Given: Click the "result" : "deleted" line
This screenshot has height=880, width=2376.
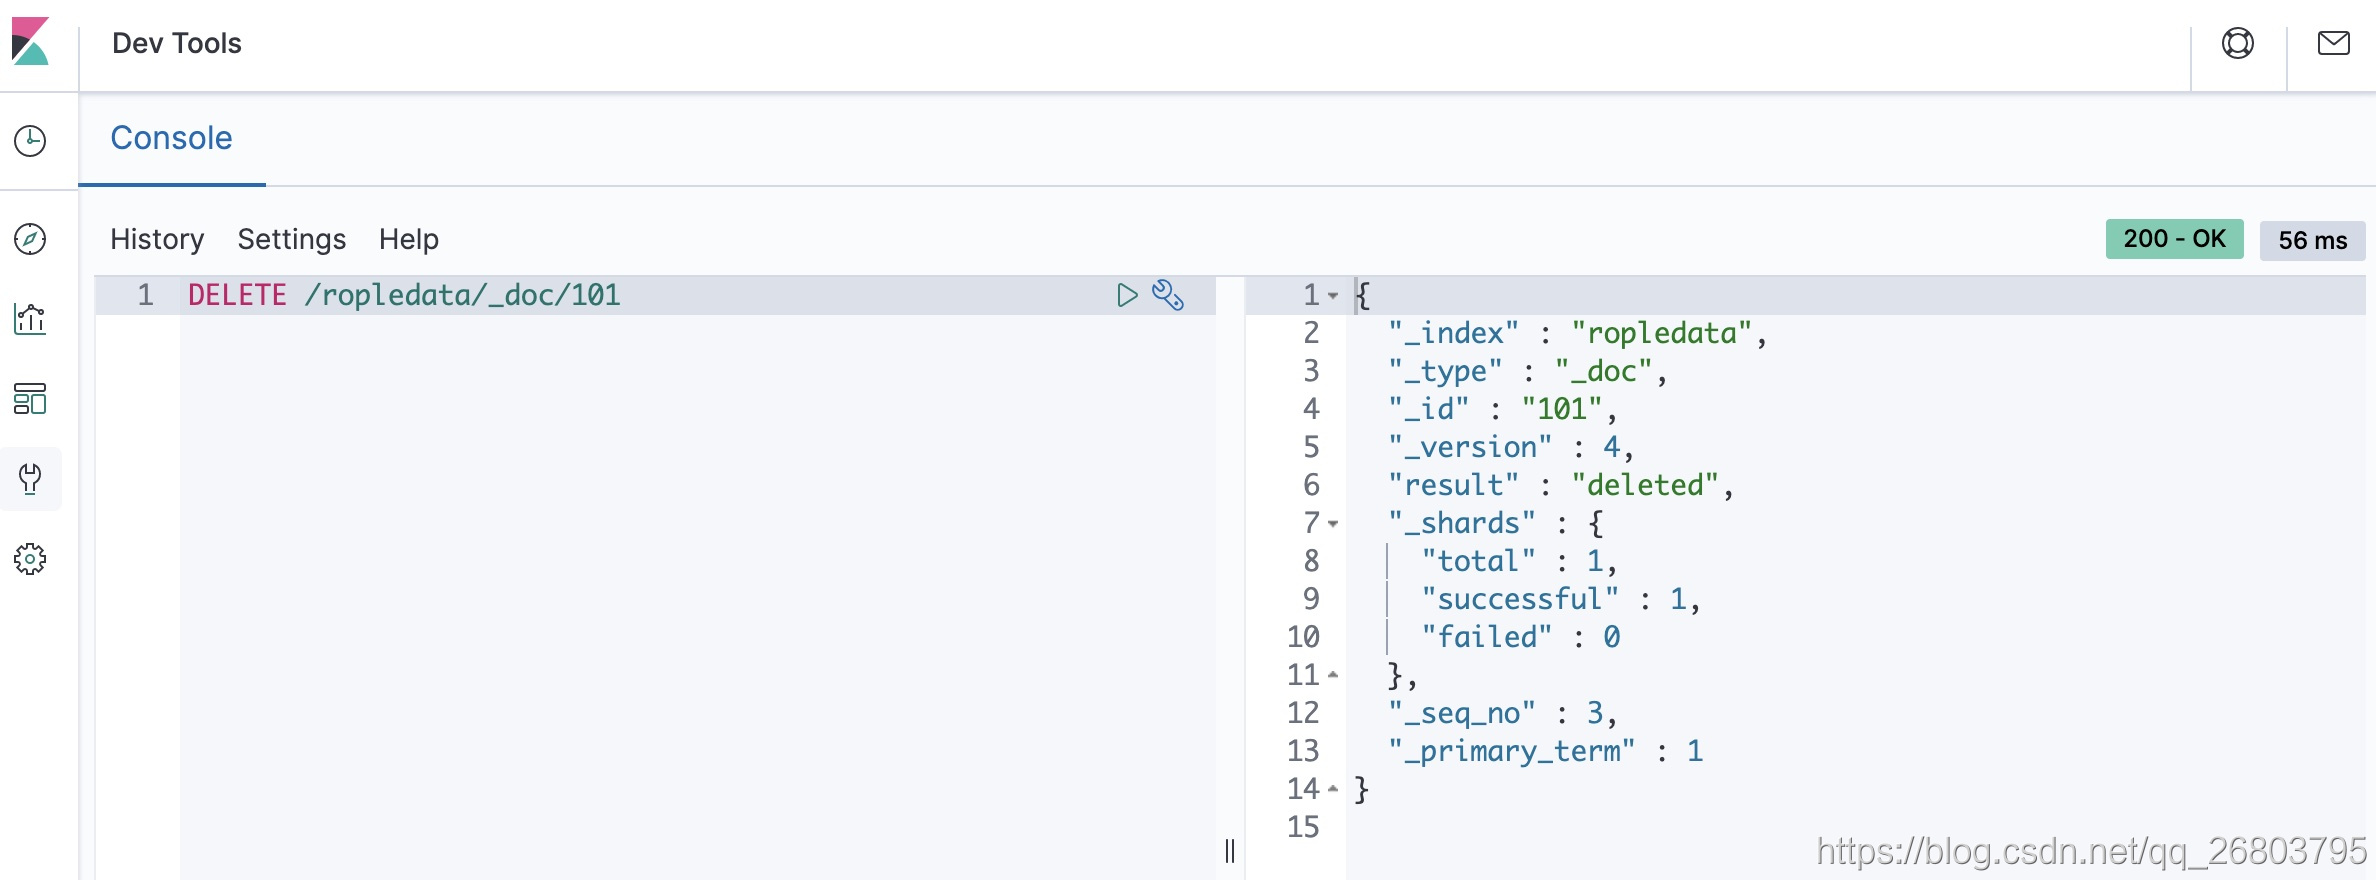Looking at the screenshot, I should (x=1560, y=485).
